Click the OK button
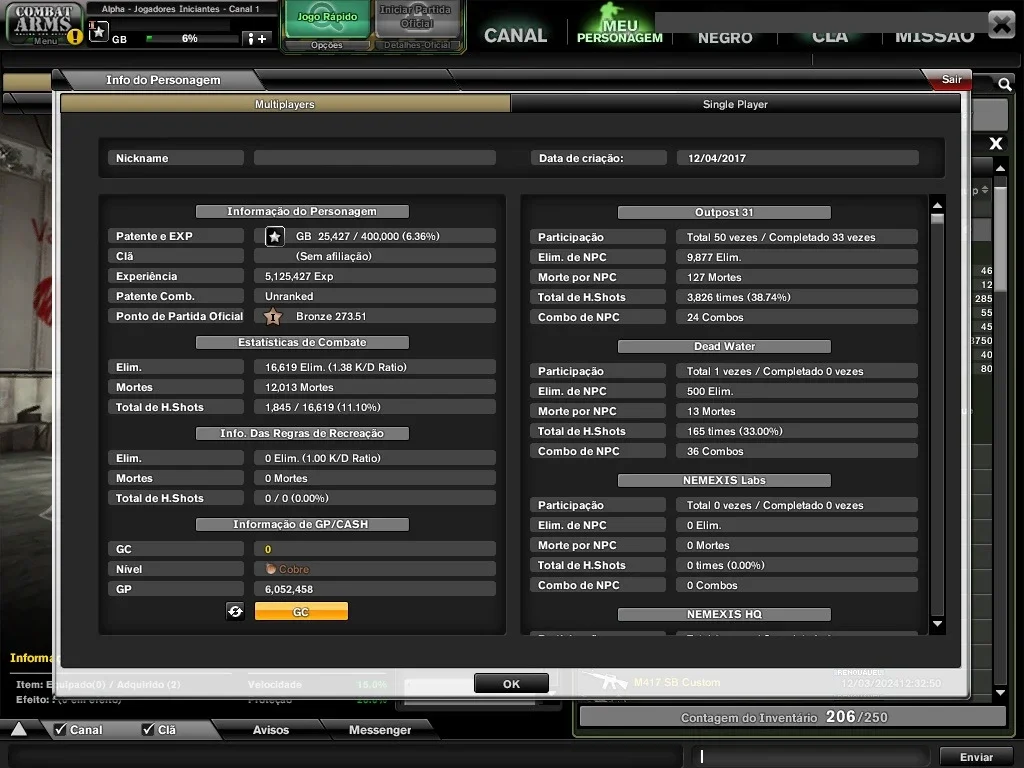 coord(511,684)
